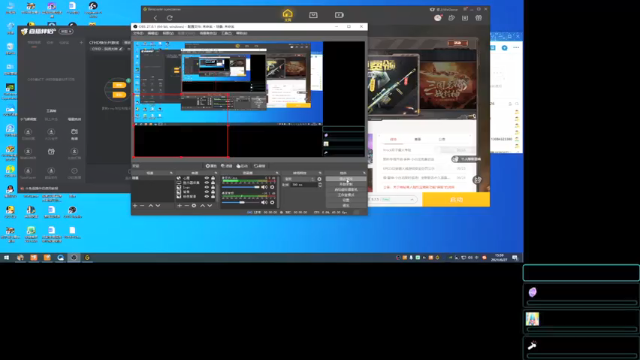The height and width of the screenshot is (360, 640).
Task: Hide the third source using its eye icon
Action: point(207,187)
